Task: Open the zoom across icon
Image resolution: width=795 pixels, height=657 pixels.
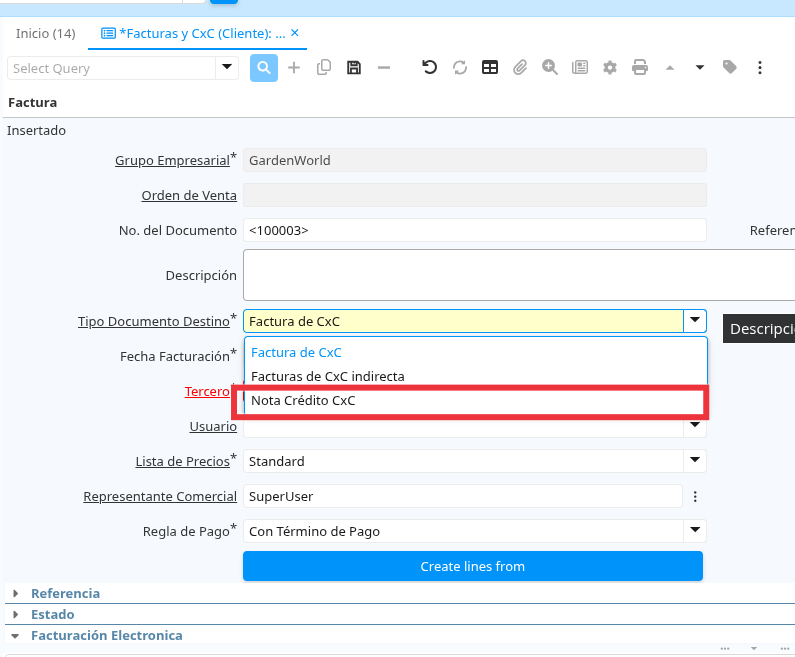Action: 550,67
